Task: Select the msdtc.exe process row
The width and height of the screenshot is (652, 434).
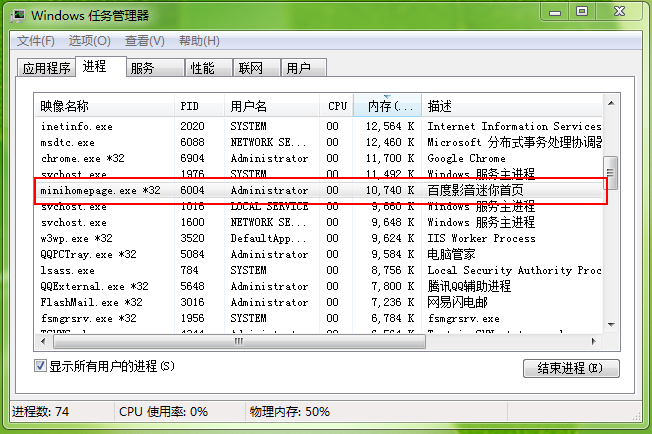Action: [319, 142]
